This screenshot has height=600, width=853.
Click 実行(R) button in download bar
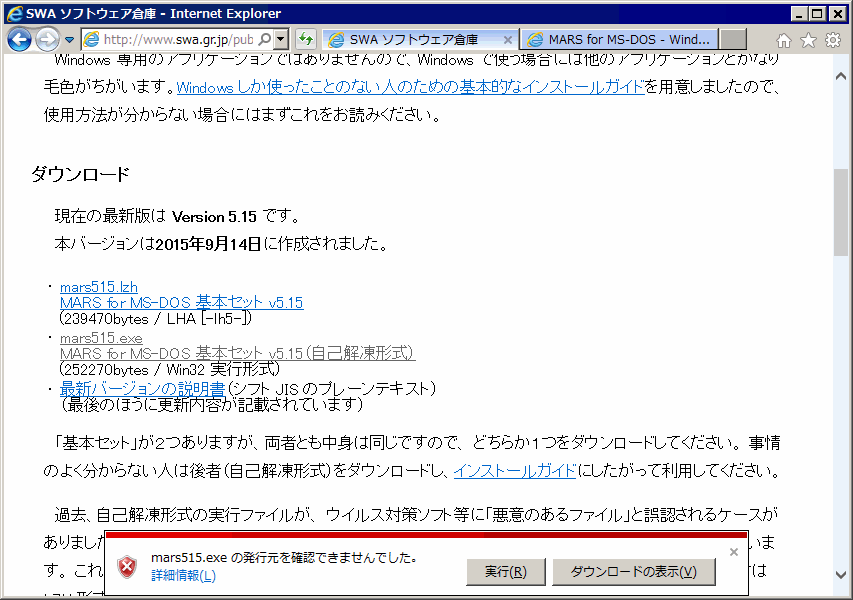coord(505,572)
